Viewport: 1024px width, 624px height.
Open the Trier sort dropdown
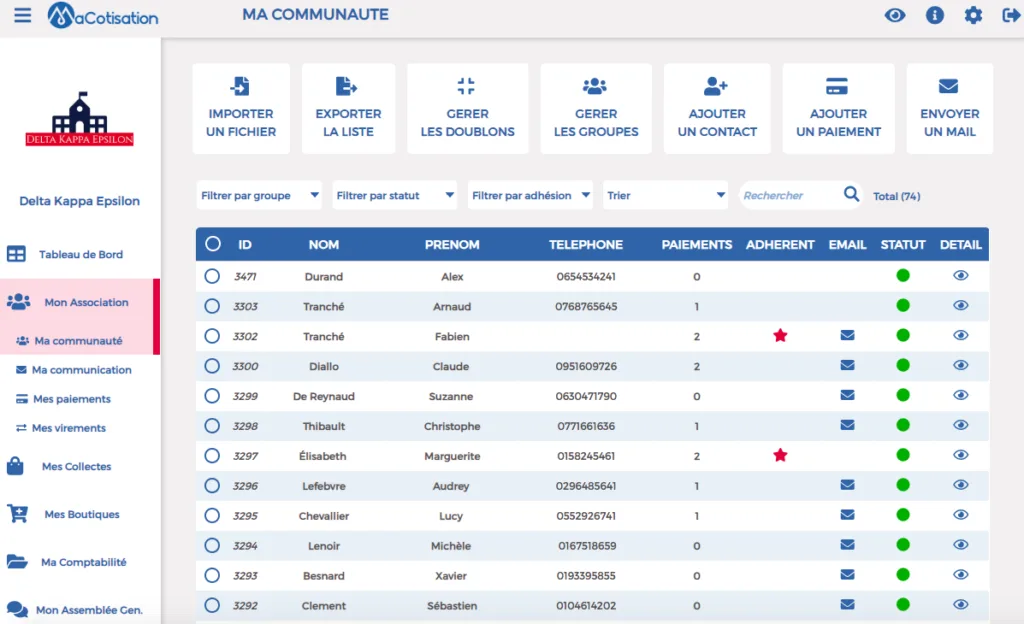(x=665, y=195)
